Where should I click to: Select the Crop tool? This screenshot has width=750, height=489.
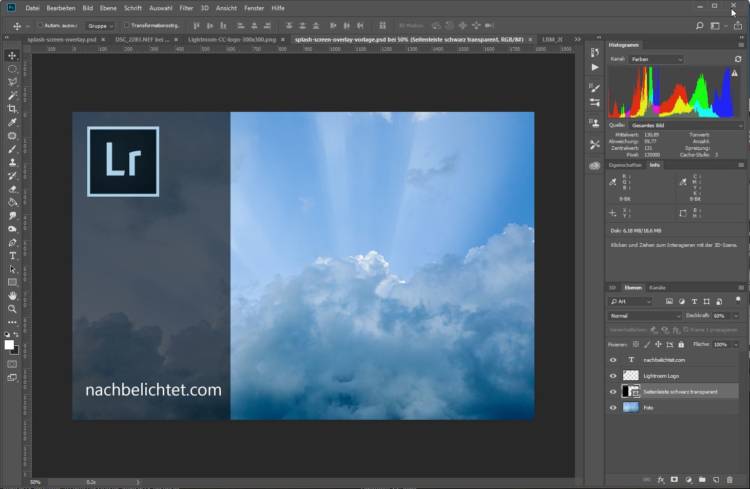point(12,108)
